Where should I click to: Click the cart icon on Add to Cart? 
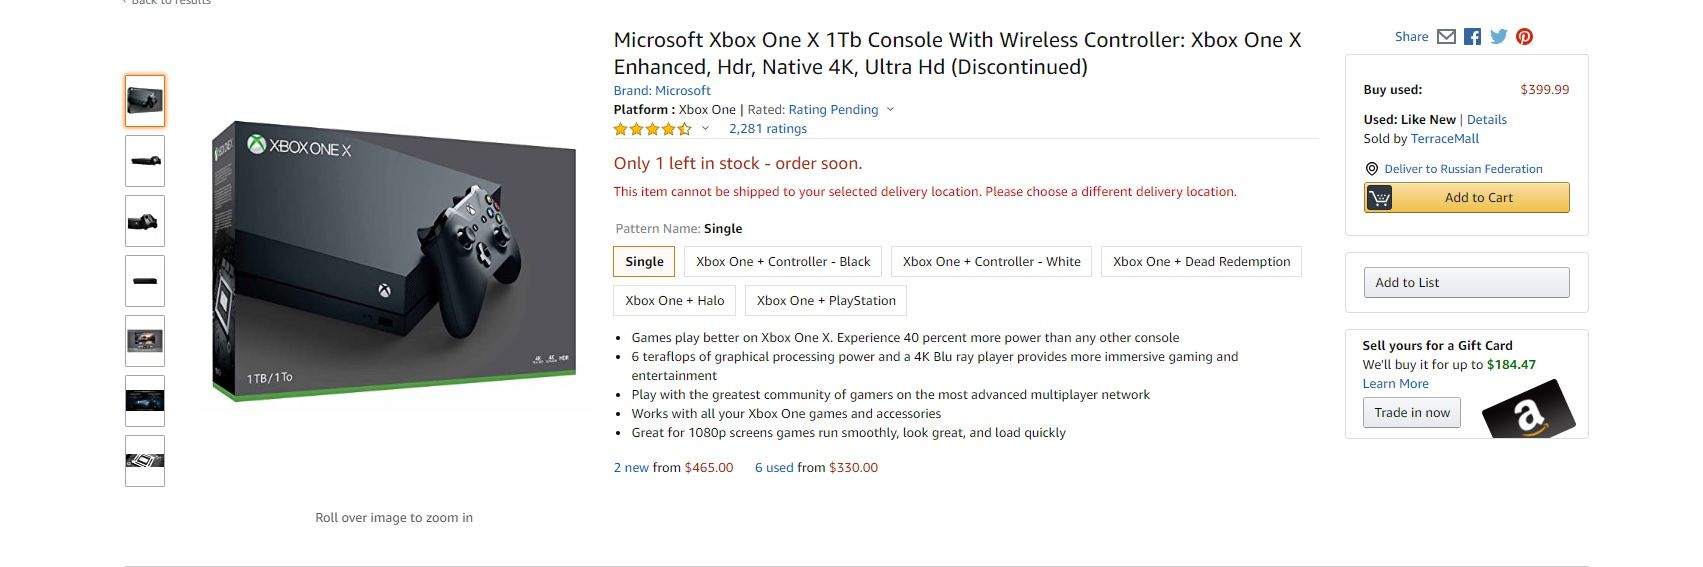click(x=1379, y=198)
